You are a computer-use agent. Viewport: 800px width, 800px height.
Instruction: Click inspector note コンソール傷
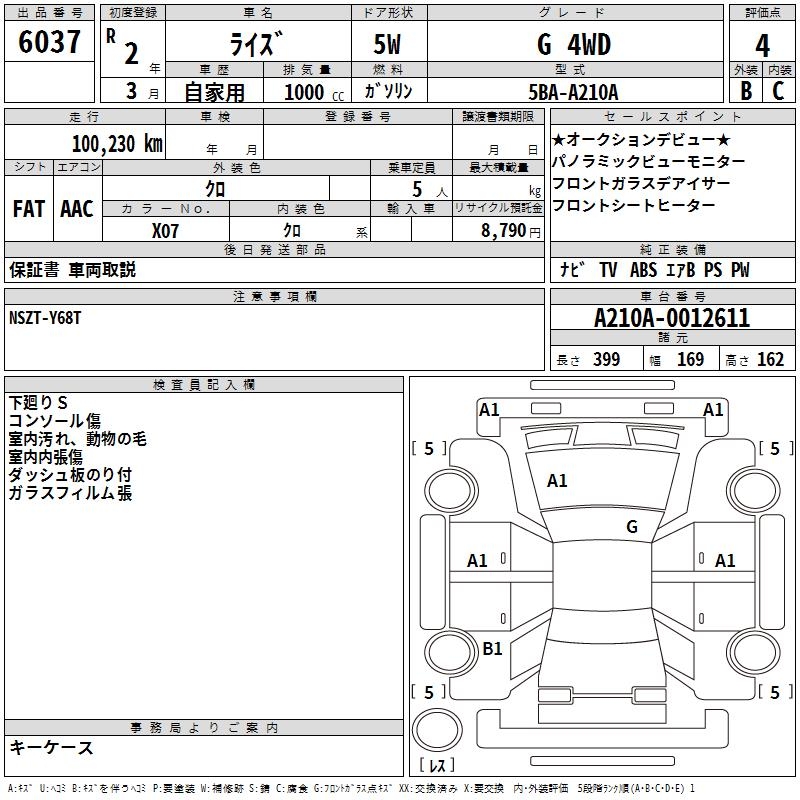pyautogui.click(x=55, y=421)
